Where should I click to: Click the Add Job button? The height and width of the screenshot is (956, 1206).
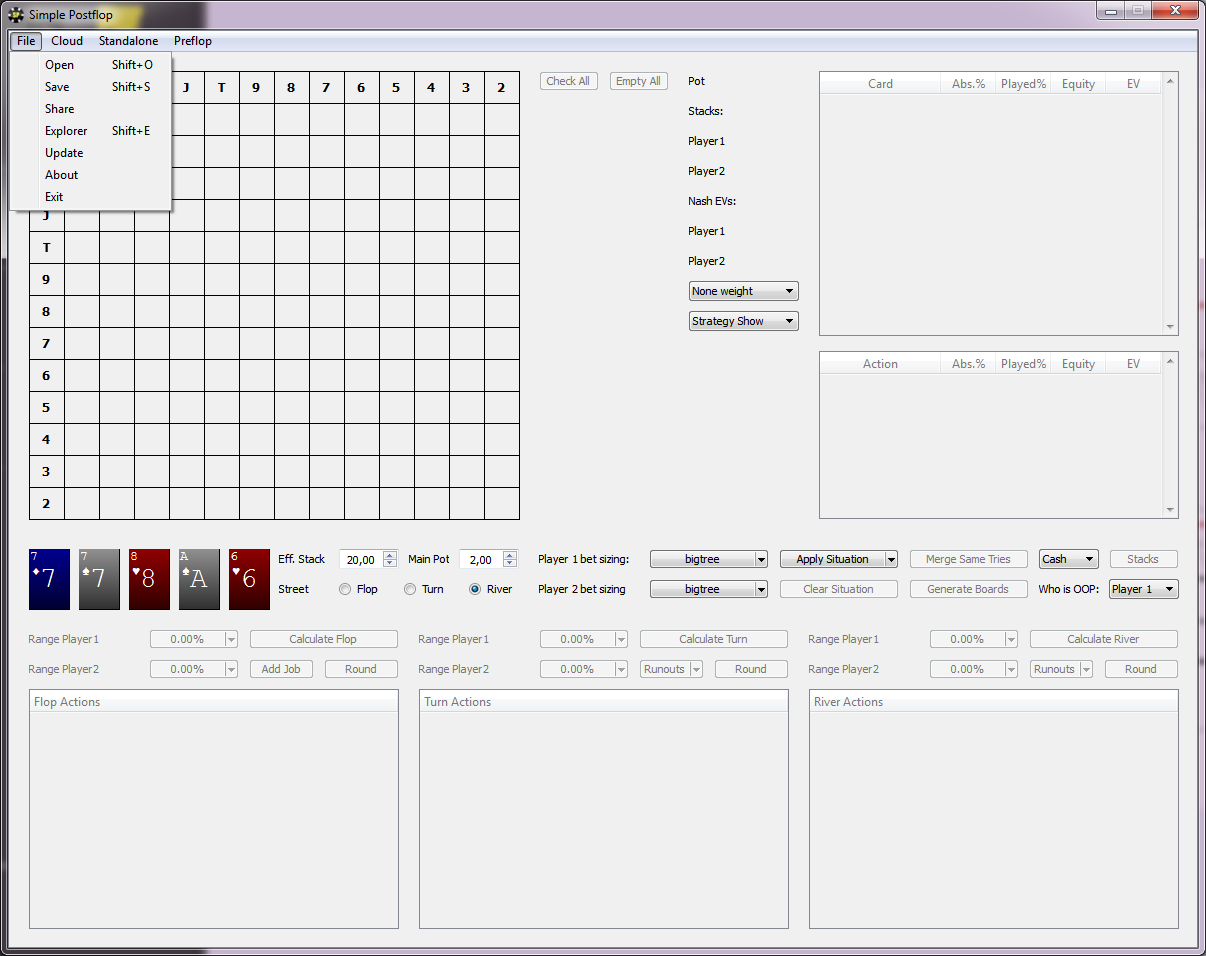281,669
